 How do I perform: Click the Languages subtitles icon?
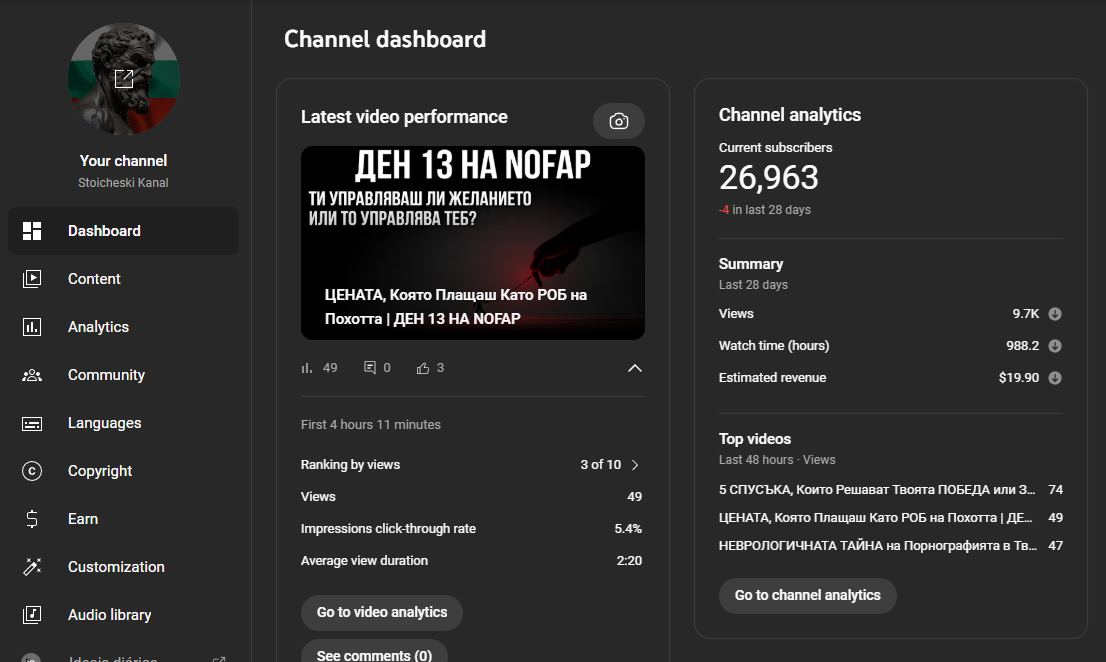(x=32, y=423)
